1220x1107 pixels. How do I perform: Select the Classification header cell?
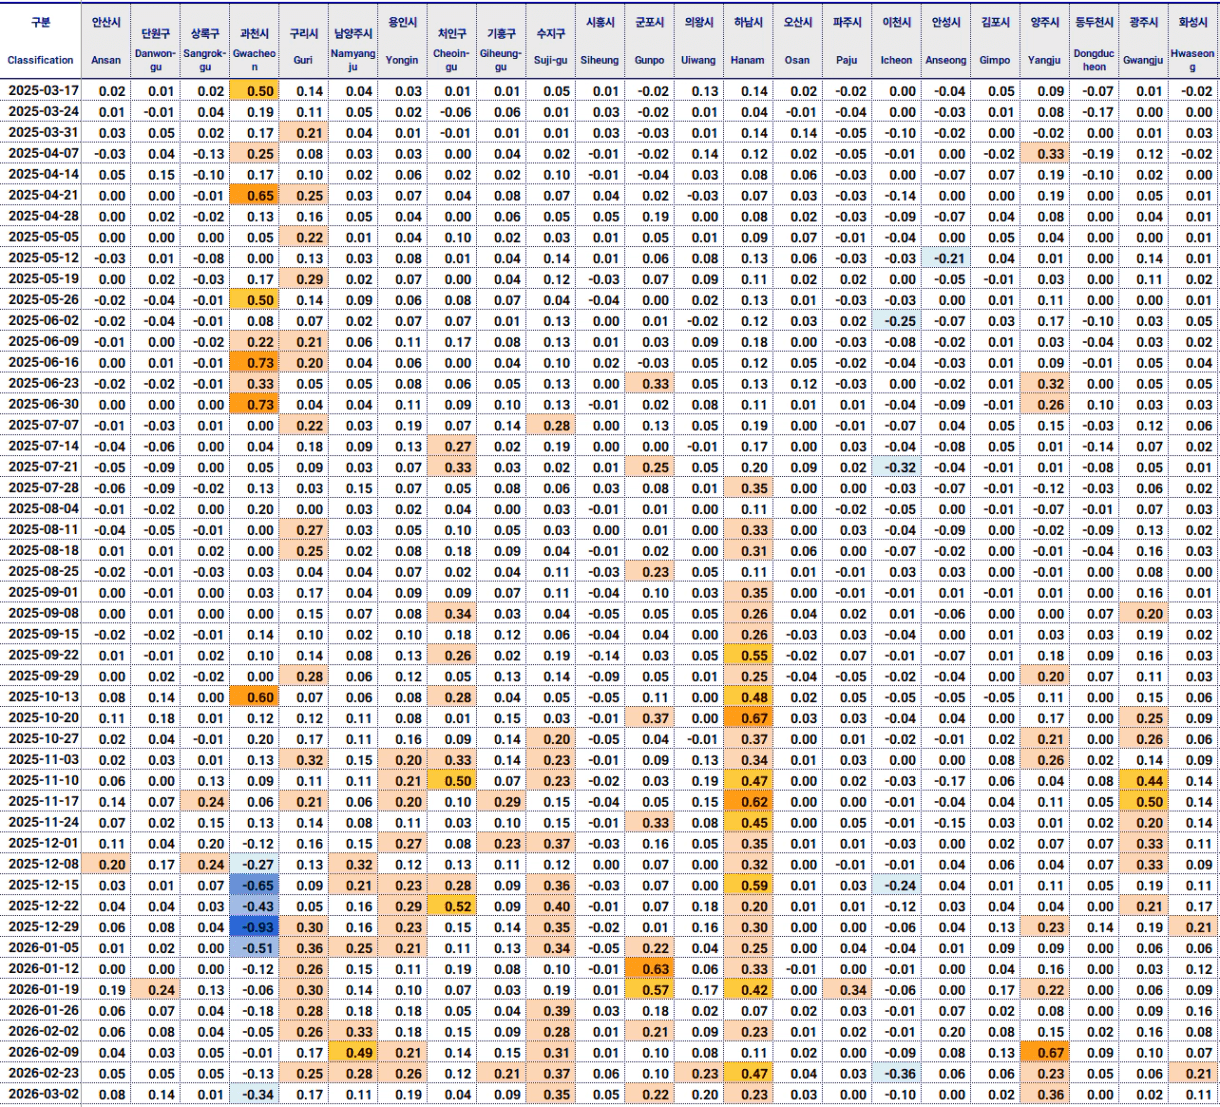pos(41,41)
